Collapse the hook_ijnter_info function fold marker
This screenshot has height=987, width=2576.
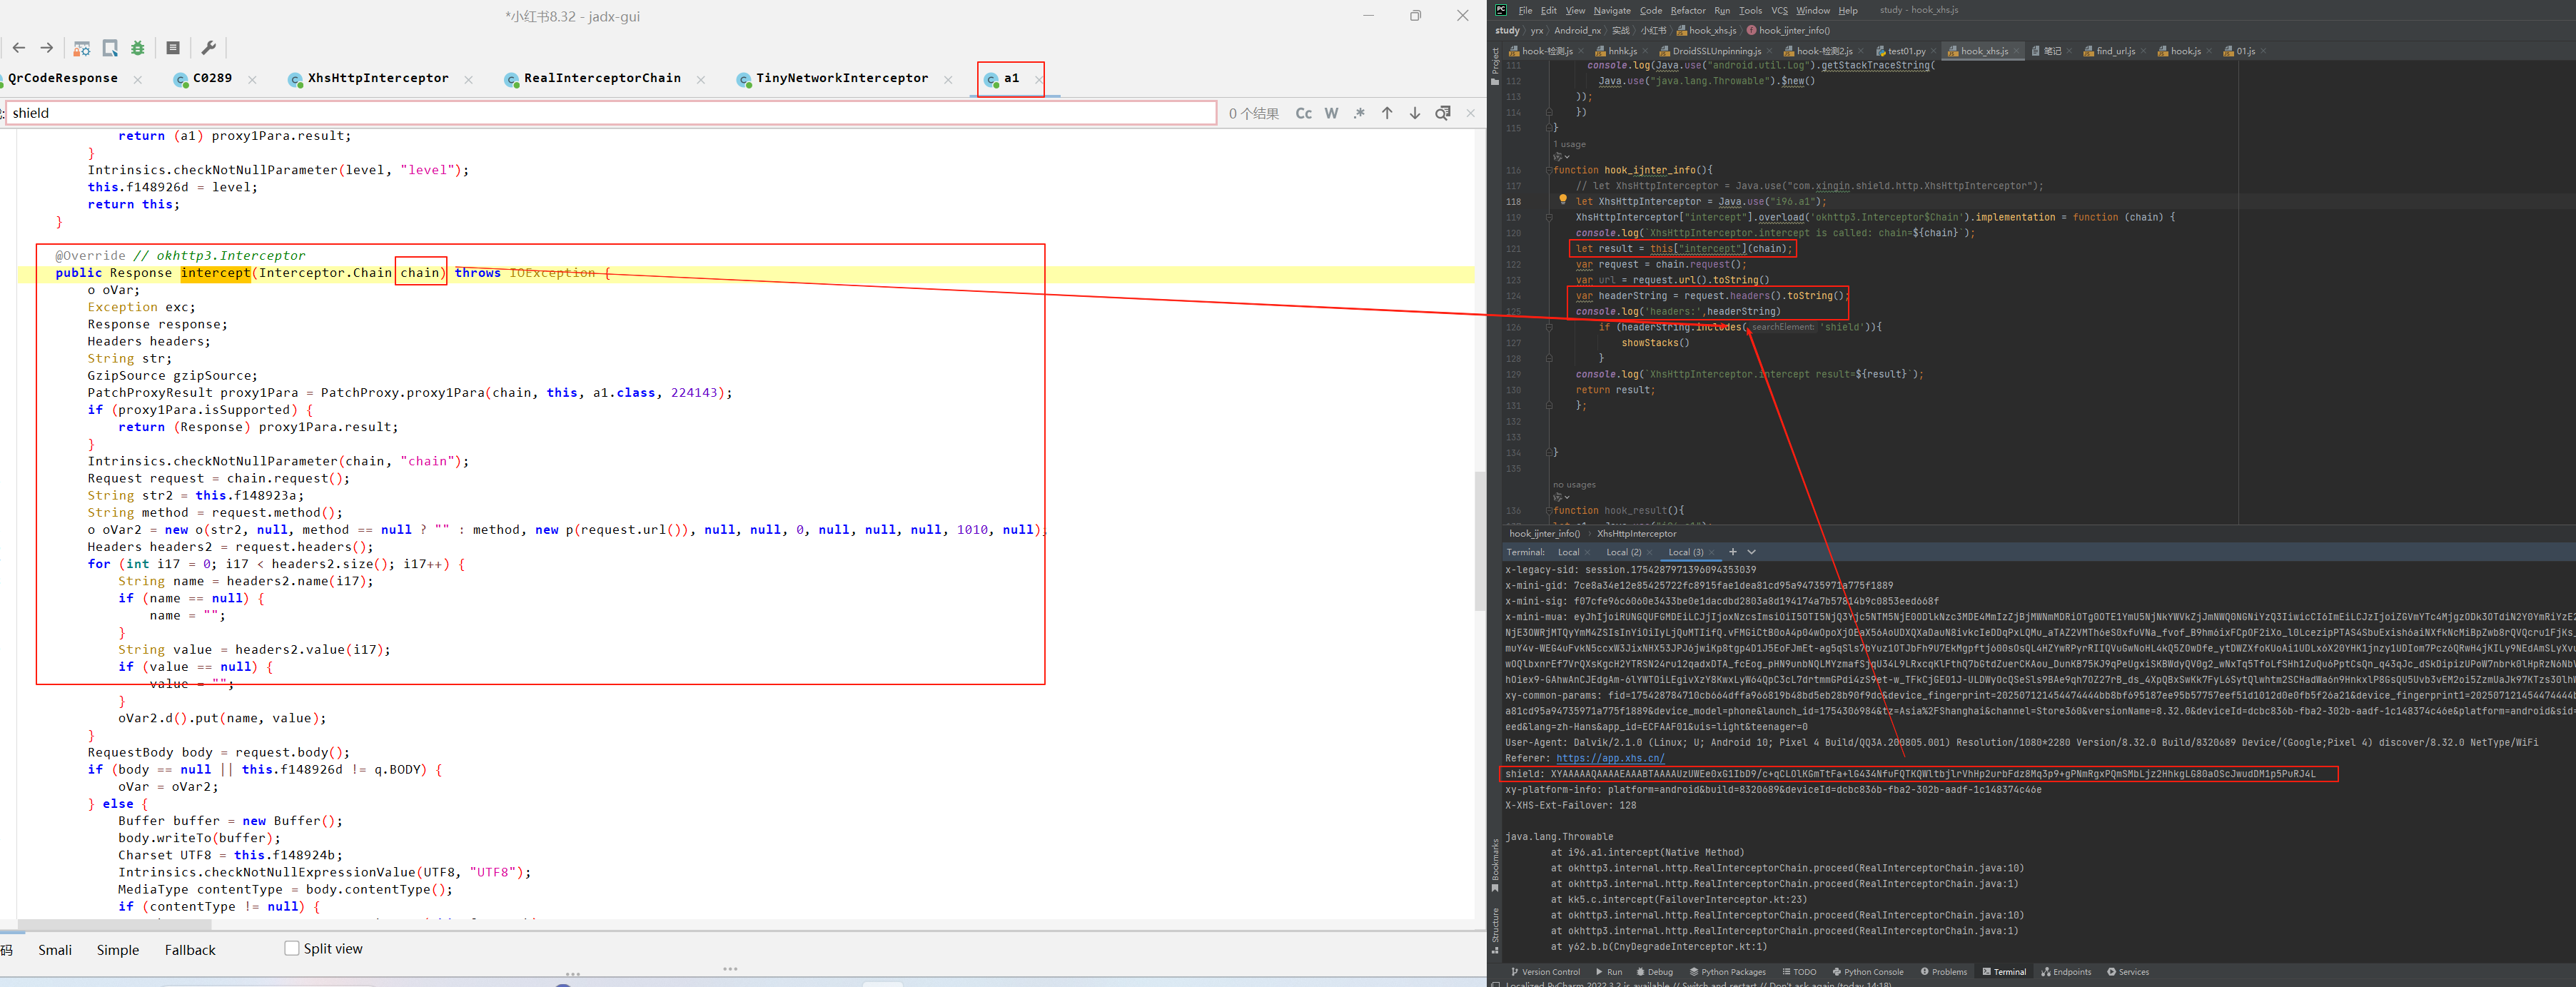[1549, 170]
